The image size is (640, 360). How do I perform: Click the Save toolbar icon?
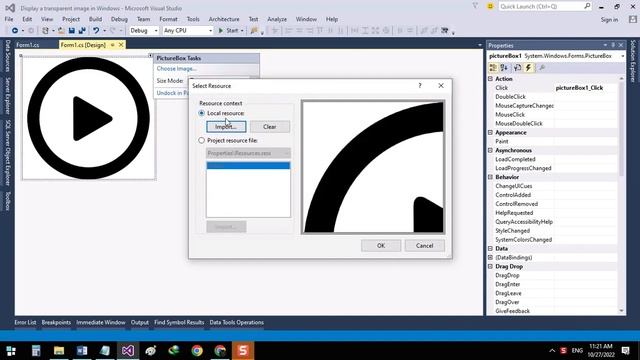pyautogui.click(x=71, y=31)
